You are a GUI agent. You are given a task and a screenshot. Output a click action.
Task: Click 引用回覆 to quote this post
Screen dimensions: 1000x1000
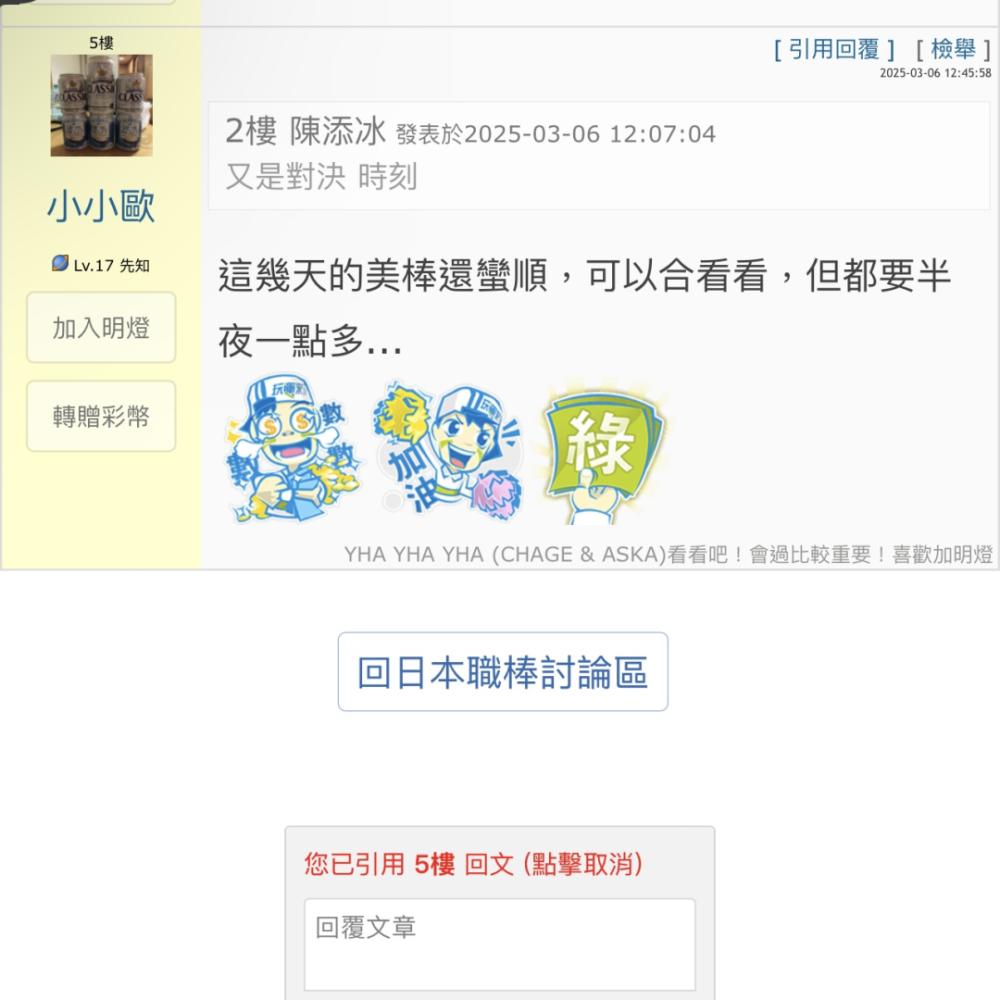834,49
